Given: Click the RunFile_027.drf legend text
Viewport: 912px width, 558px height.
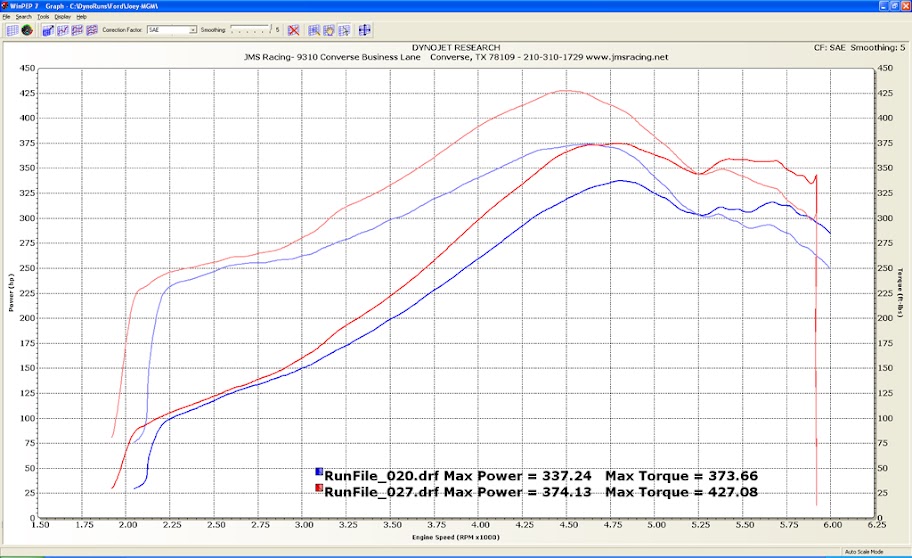Looking at the screenshot, I should 382,492.
